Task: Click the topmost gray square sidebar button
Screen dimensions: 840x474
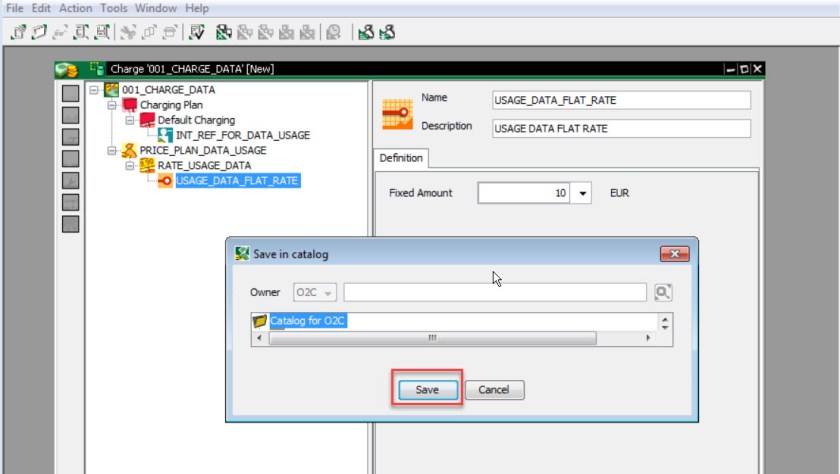Action: point(70,93)
